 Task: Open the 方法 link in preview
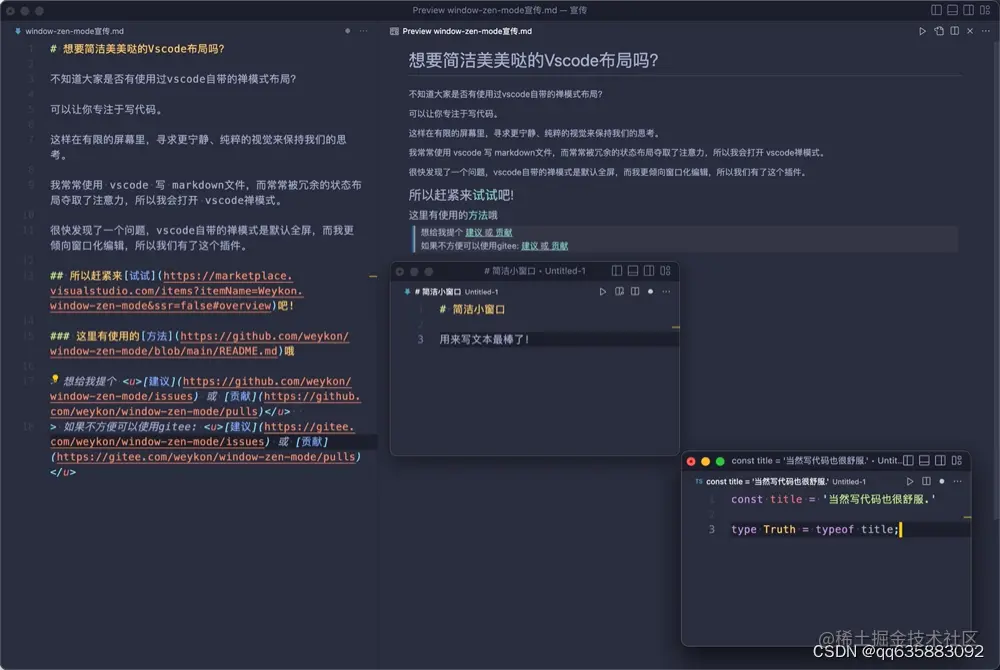[478, 215]
